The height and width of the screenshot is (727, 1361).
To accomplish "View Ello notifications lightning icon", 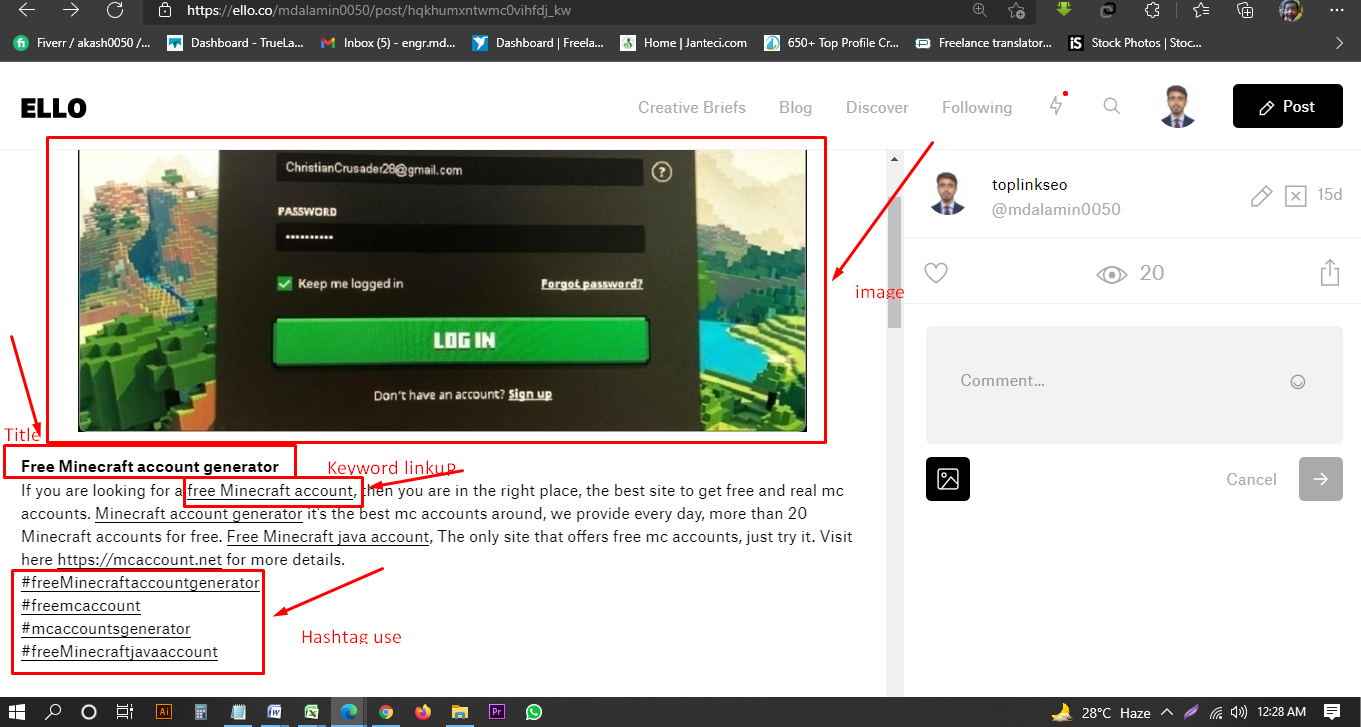I will [x=1056, y=106].
